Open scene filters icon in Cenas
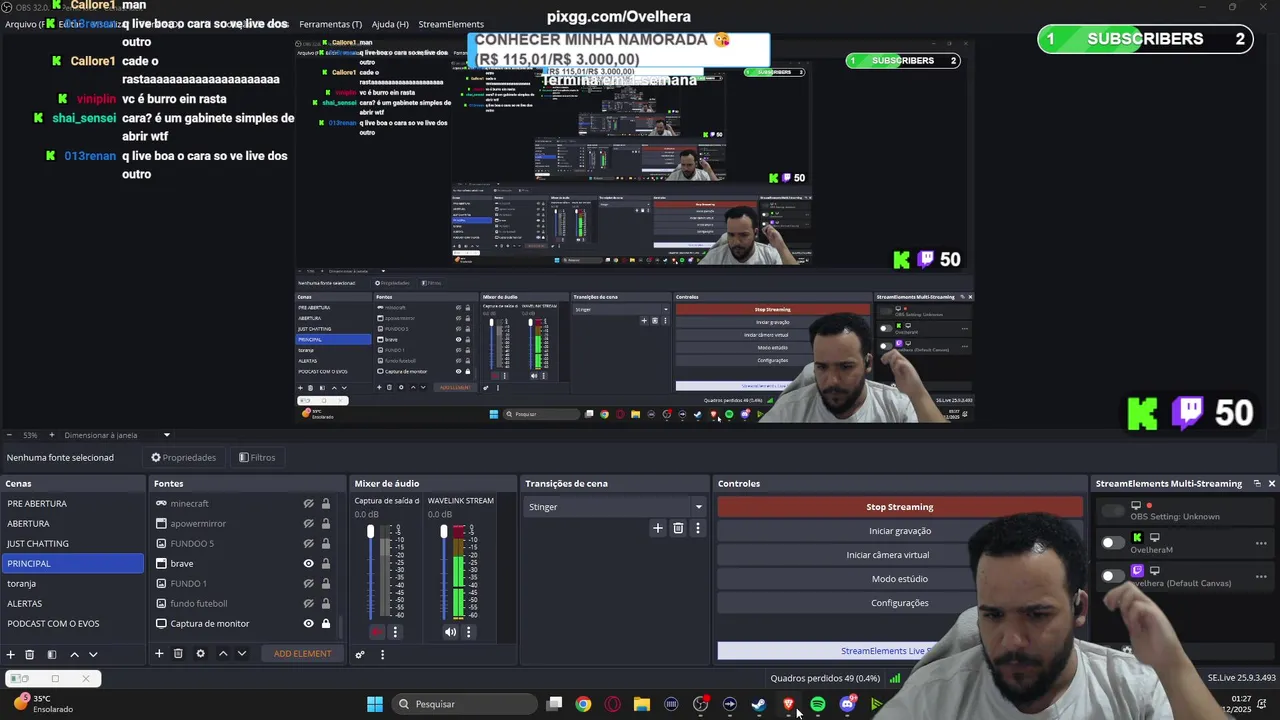 pyautogui.click(x=52, y=654)
